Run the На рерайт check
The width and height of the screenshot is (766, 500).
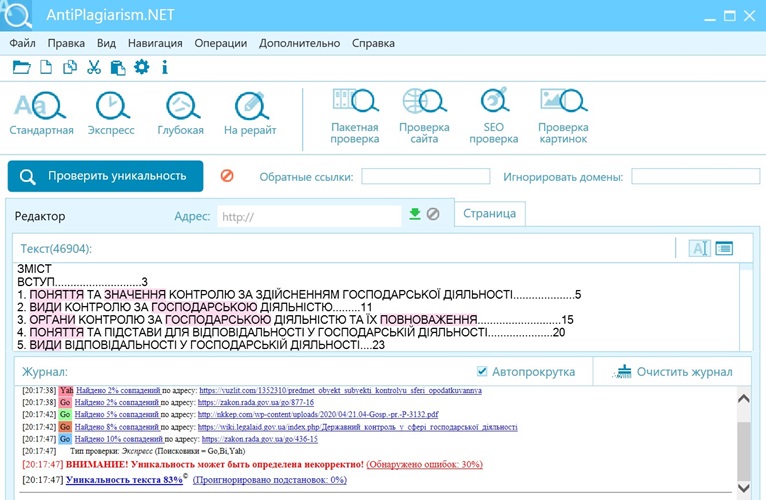point(250,113)
